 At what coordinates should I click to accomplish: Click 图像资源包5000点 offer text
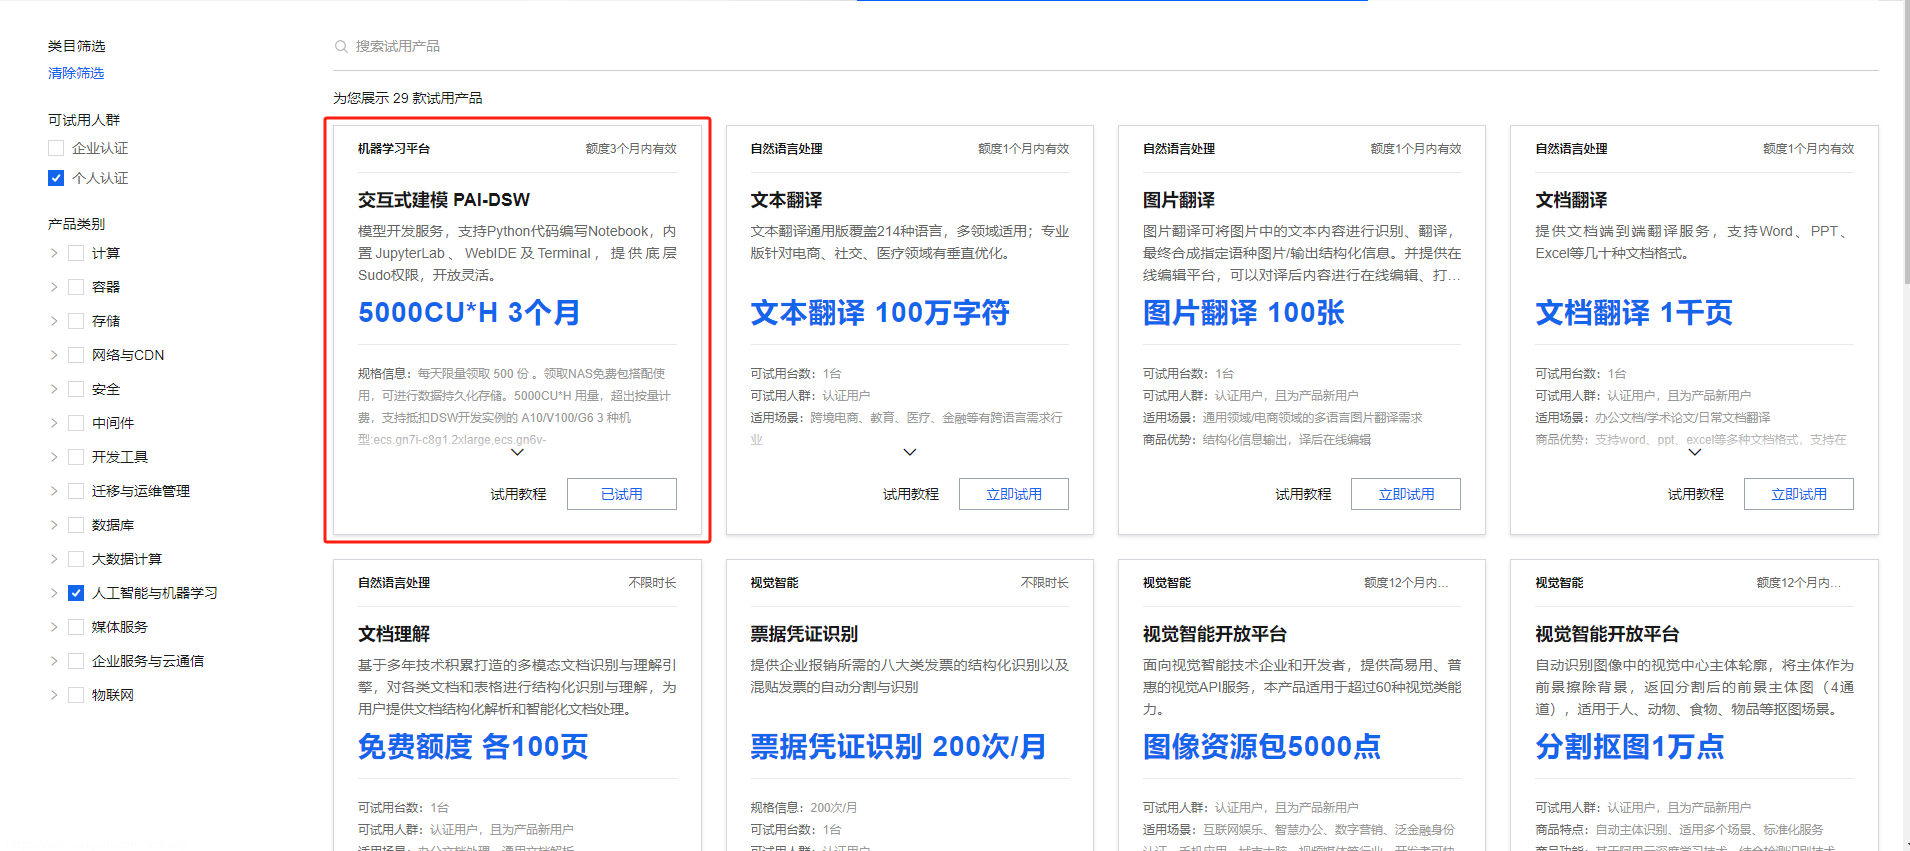[1262, 747]
